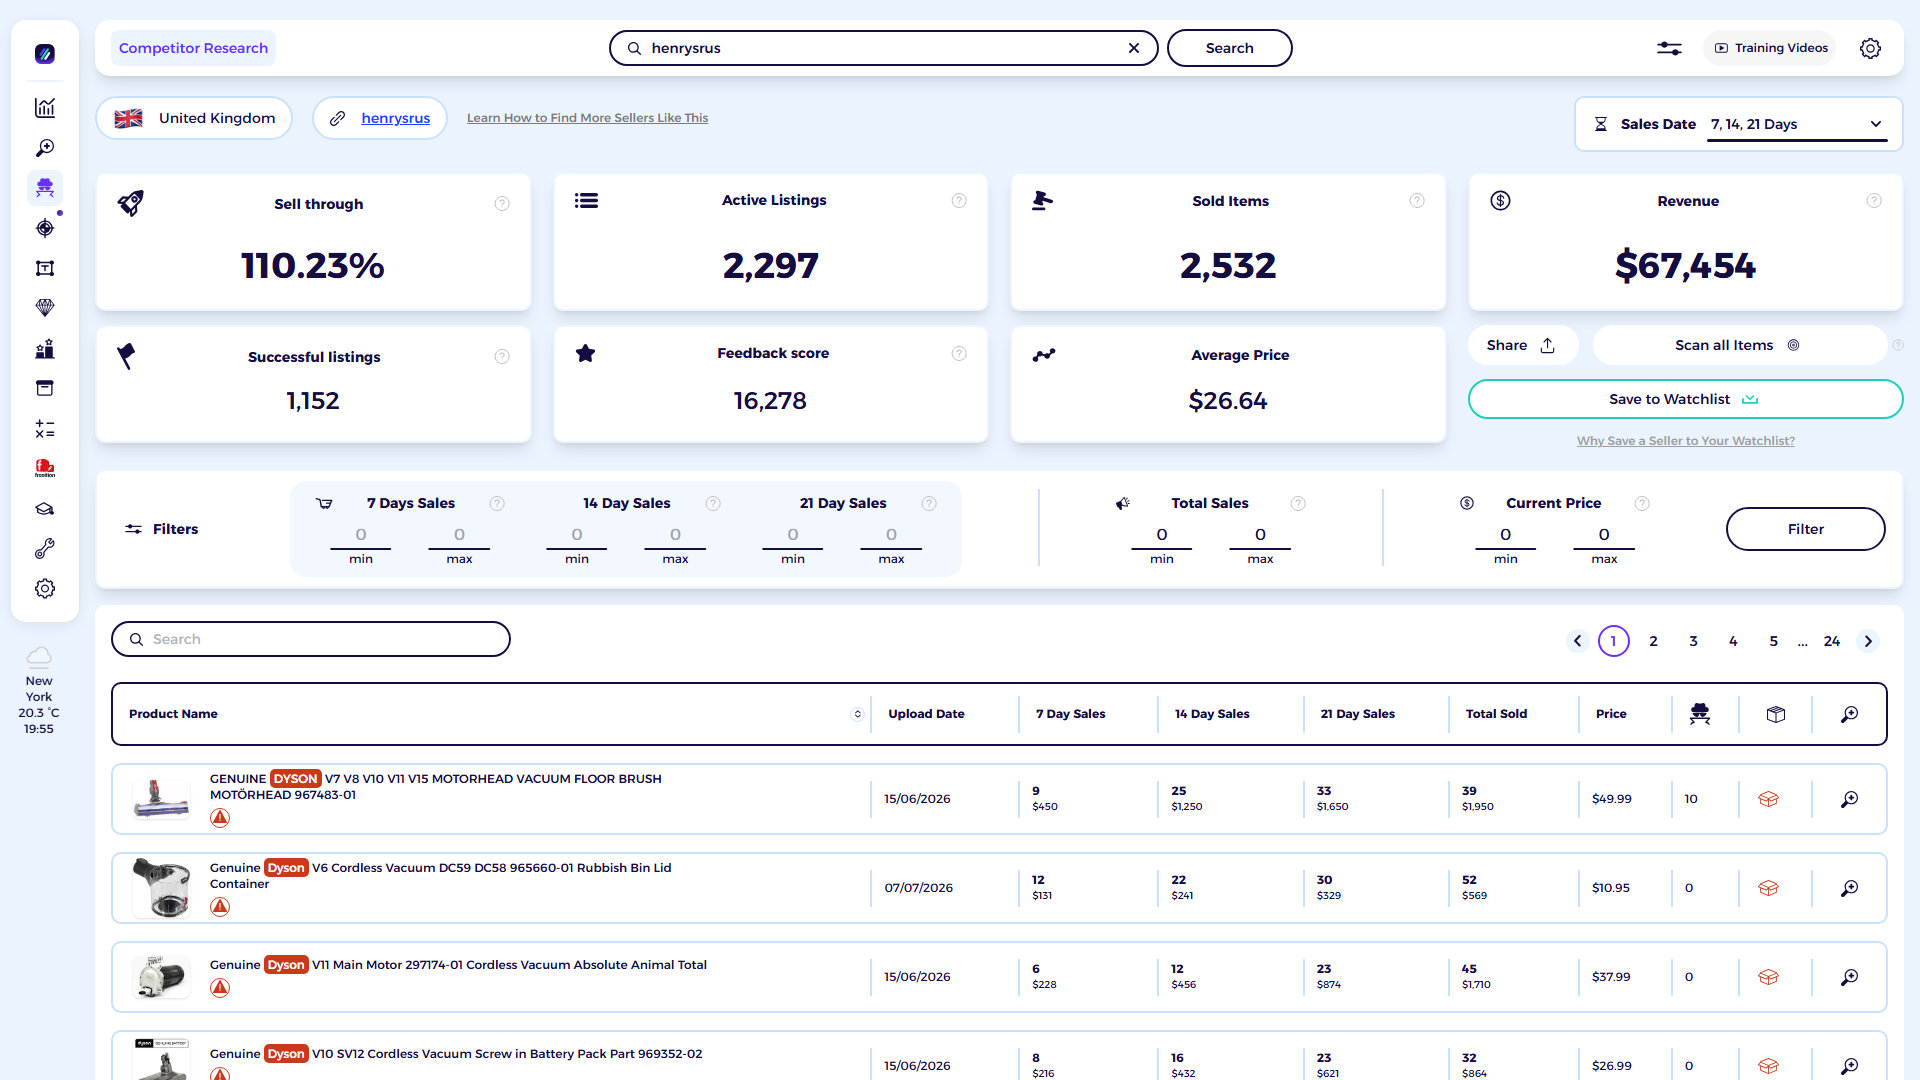This screenshot has height=1080, width=1920.
Task: Click thumbnail of V6 Rubbish Bin Lid product
Action: [161, 888]
